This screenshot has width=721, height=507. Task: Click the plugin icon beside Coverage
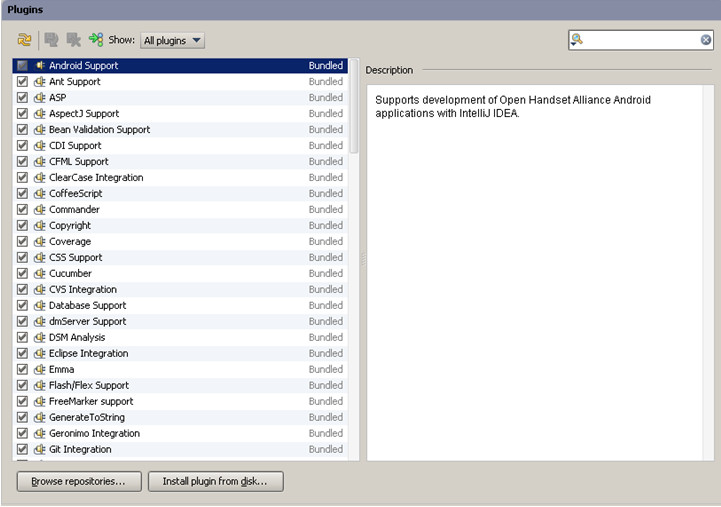[40, 242]
